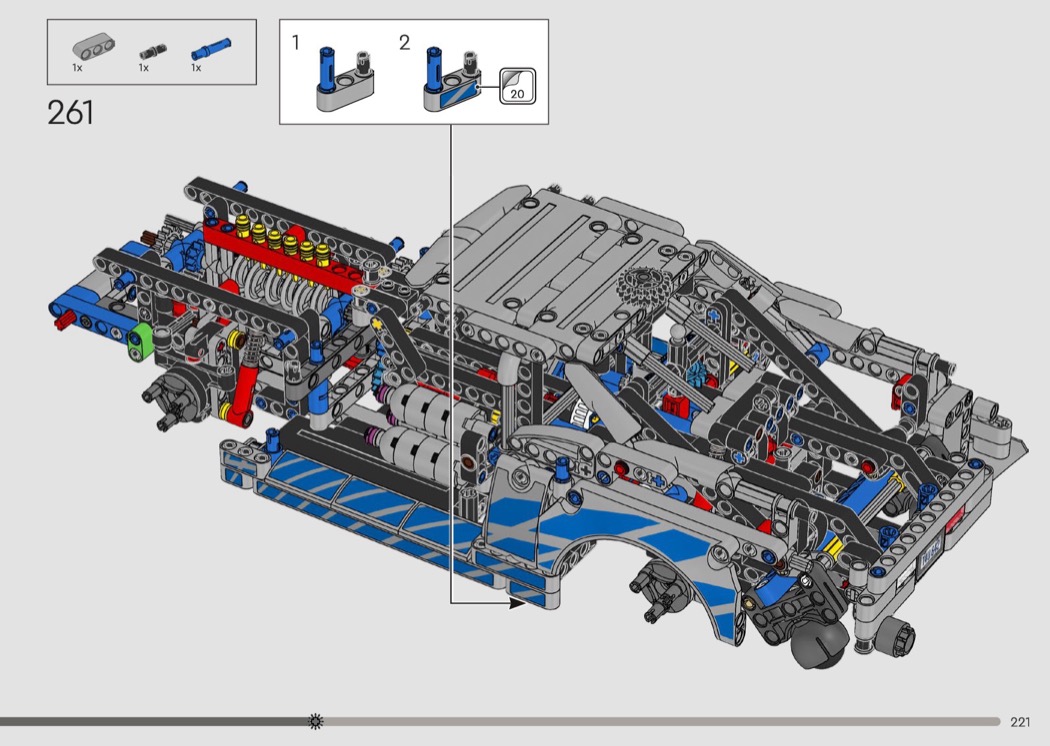Click the page number 221
The width and height of the screenshot is (1050, 746).
pos(1020,722)
